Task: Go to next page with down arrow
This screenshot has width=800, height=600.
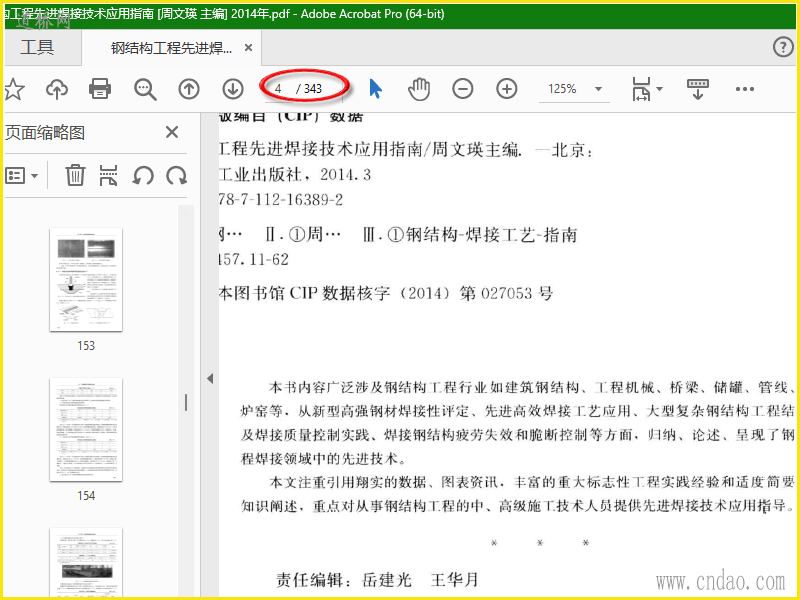Action: tap(233, 89)
